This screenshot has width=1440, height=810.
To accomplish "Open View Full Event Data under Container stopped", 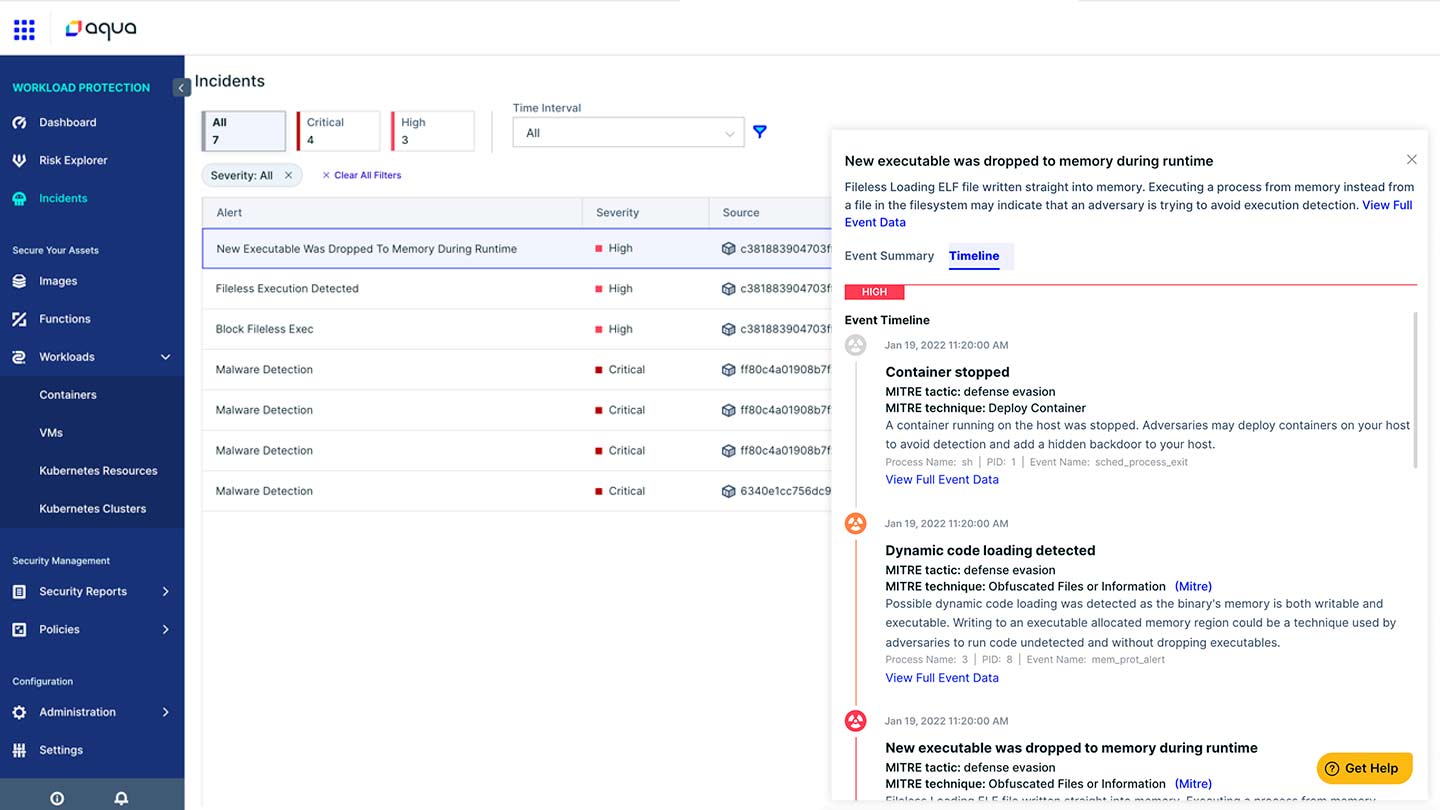I will 942,480.
